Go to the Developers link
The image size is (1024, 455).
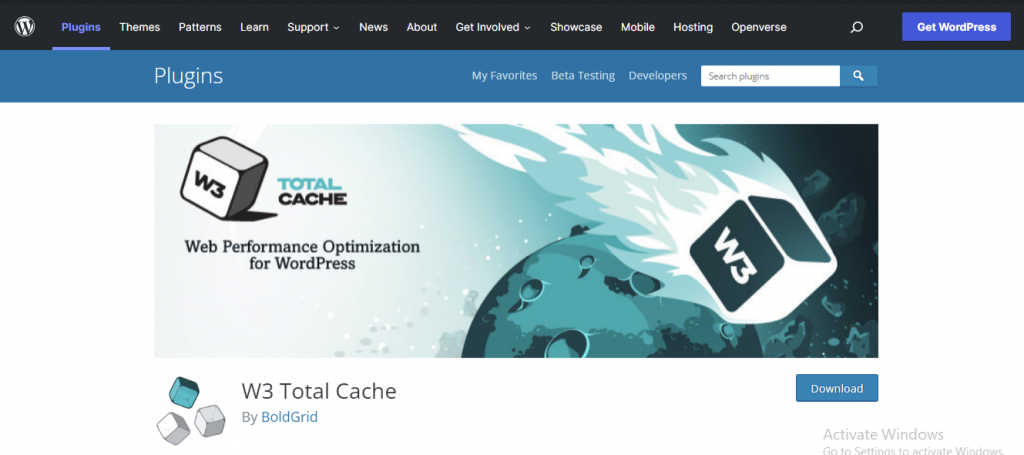pos(658,76)
